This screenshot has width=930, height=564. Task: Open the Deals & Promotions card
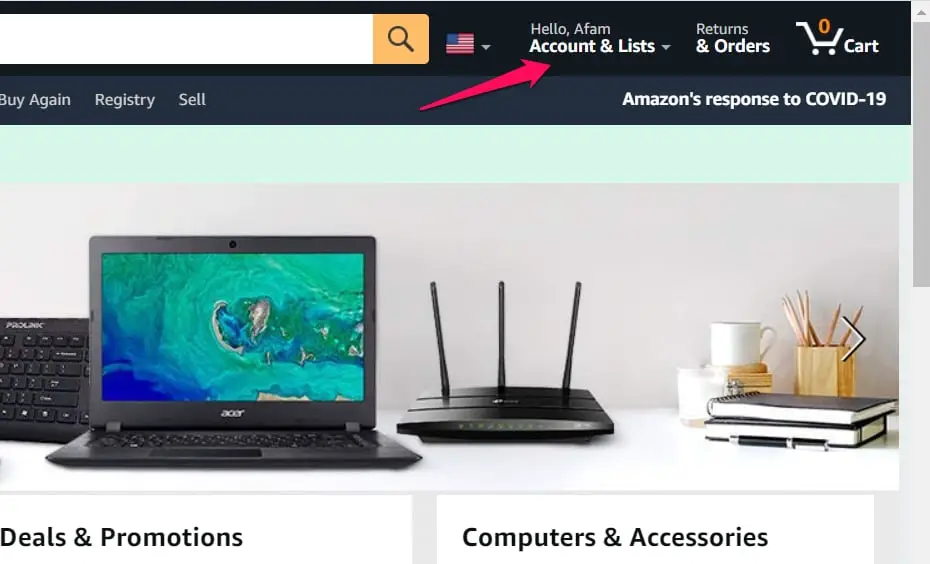click(206, 530)
